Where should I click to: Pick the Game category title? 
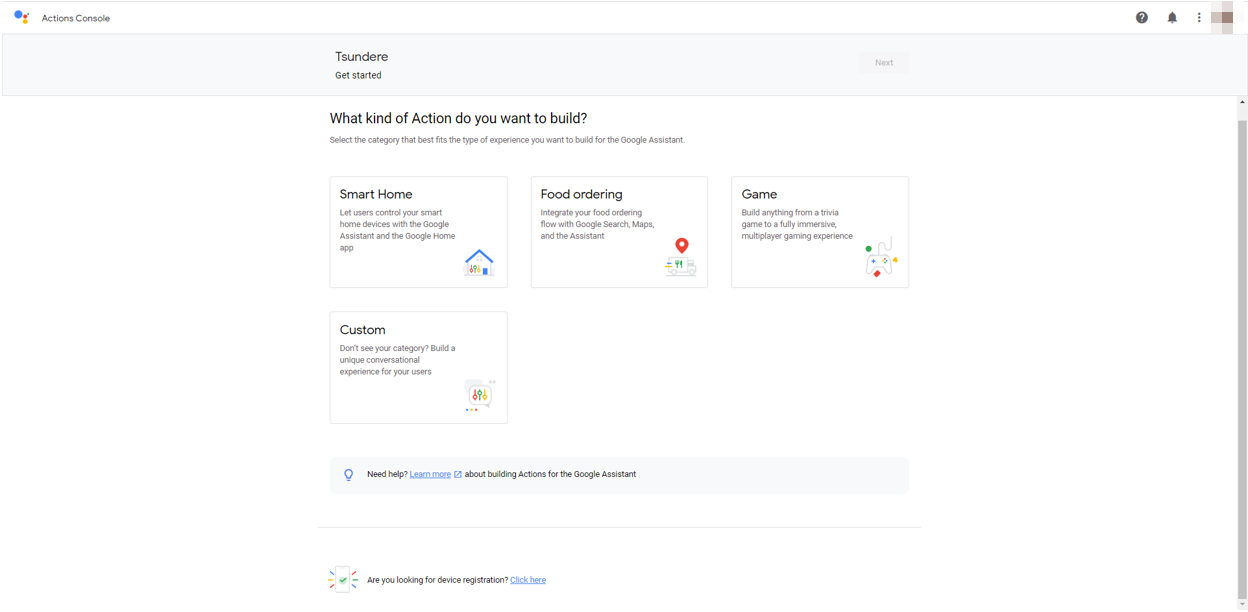click(x=759, y=194)
